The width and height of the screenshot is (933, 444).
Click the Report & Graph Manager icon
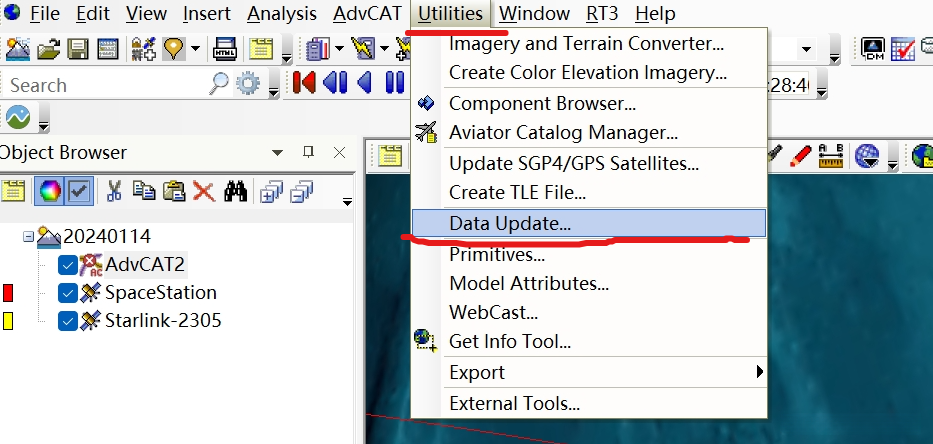point(318,49)
